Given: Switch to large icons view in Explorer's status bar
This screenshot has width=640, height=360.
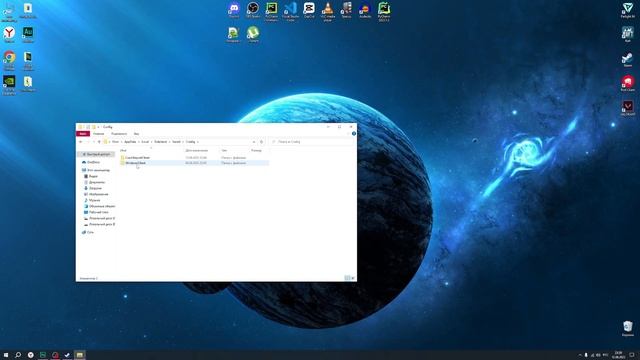Looking at the screenshot, I should pos(353,278).
